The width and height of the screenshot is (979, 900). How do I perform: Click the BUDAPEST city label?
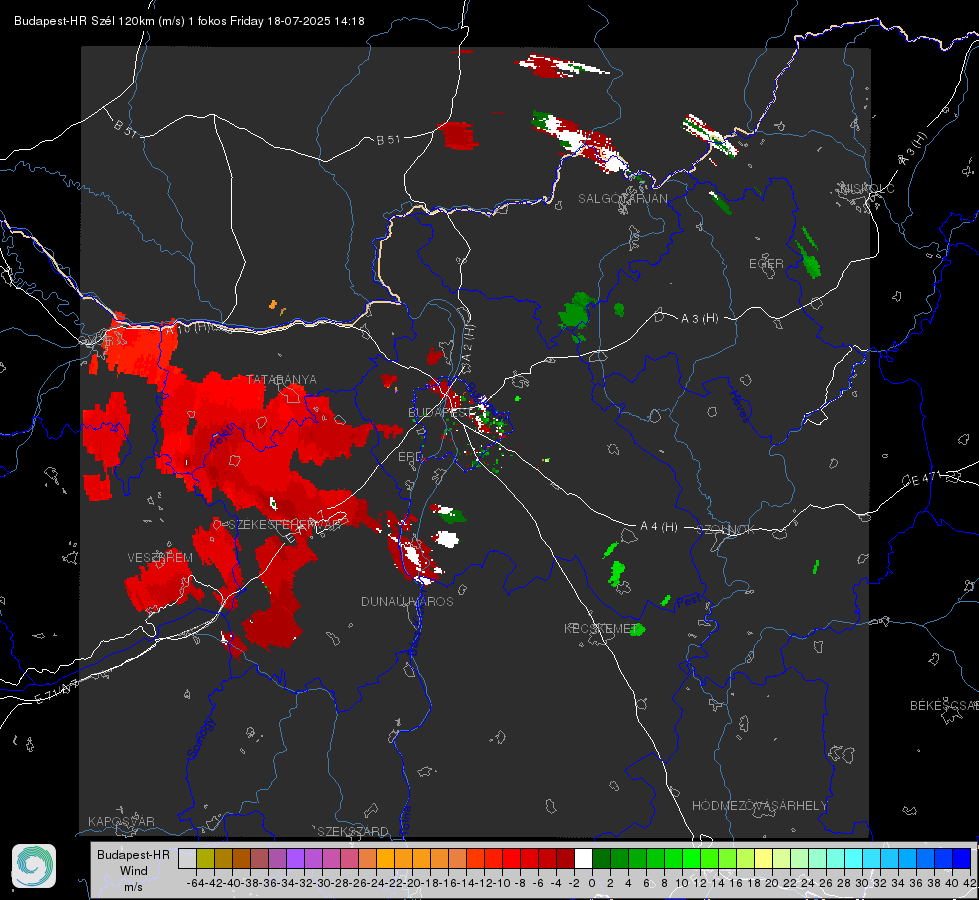pyautogui.click(x=441, y=413)
